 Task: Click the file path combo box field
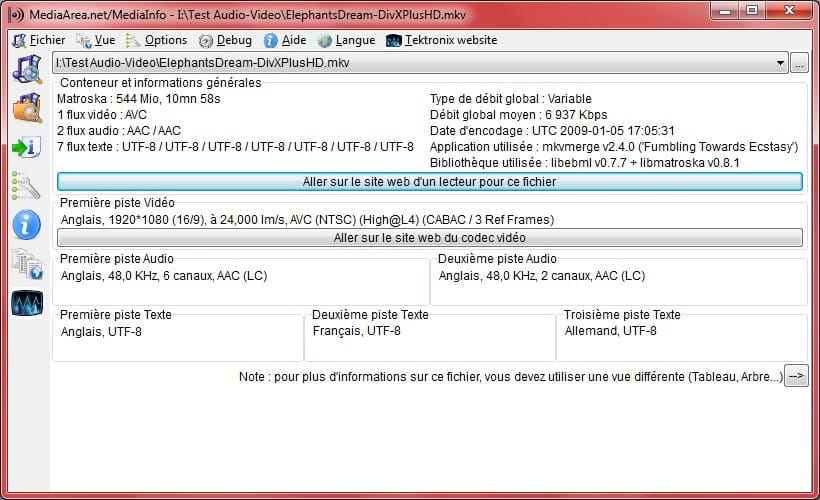pos(420,63)
